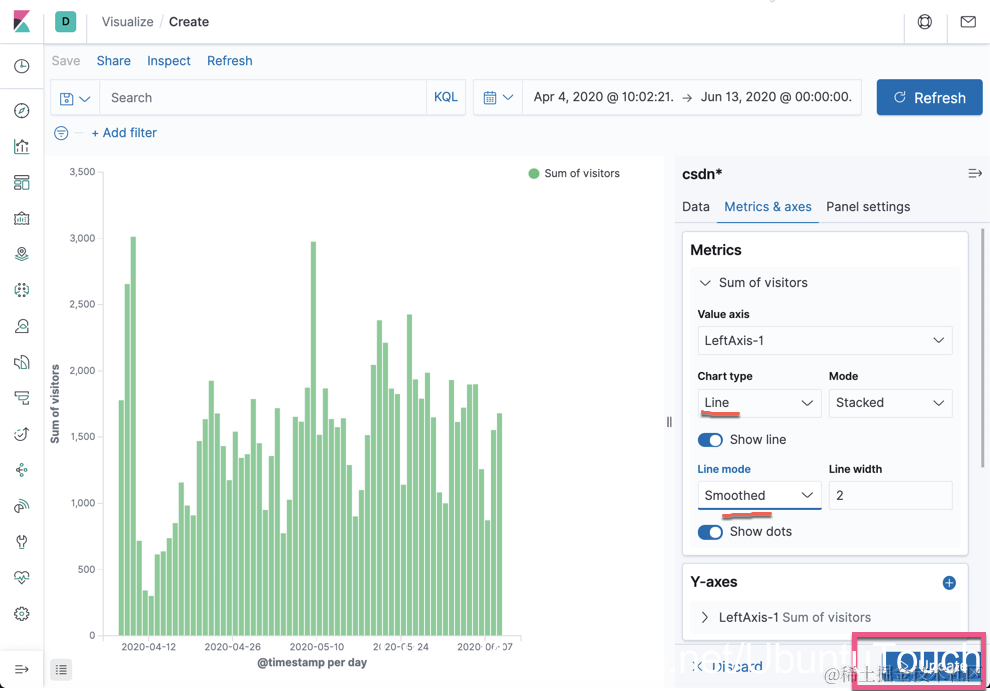Viewport: 990px width, 691px height.
Task: Switch to the Panel settings tab
Action: [x=868, y=207]
